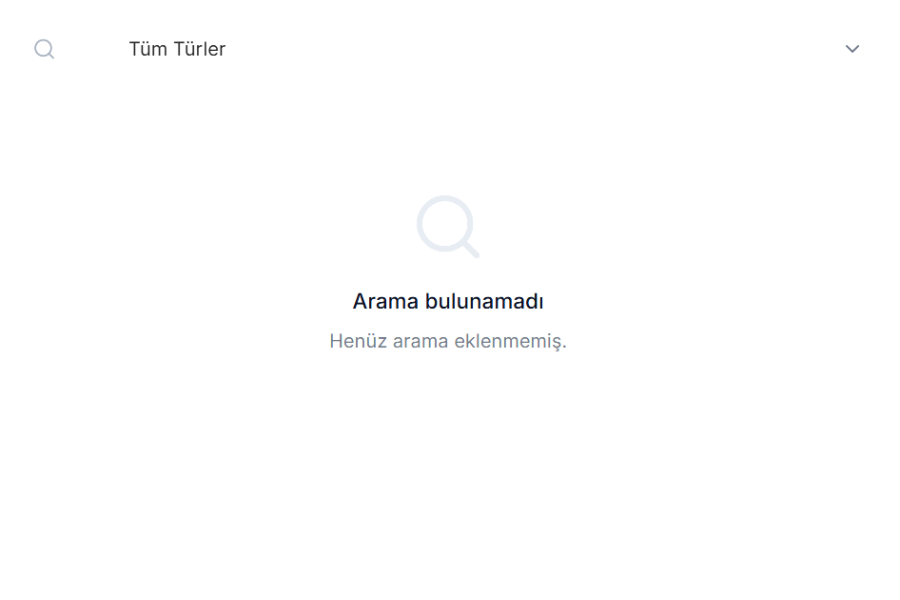Click the small search magnifier icon
Viewport: 900px width, 600px height.
click(x=44, y=49)
